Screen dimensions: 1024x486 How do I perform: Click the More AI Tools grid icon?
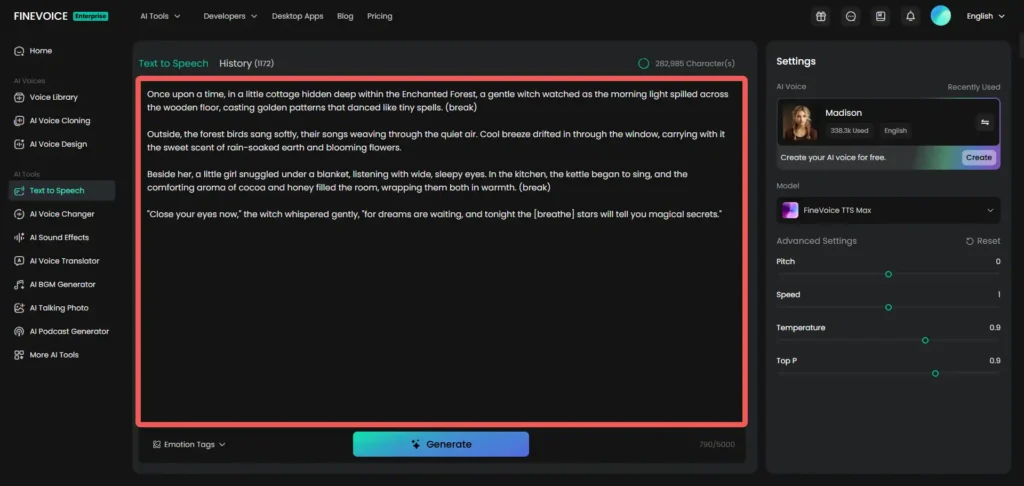(19, 355)
